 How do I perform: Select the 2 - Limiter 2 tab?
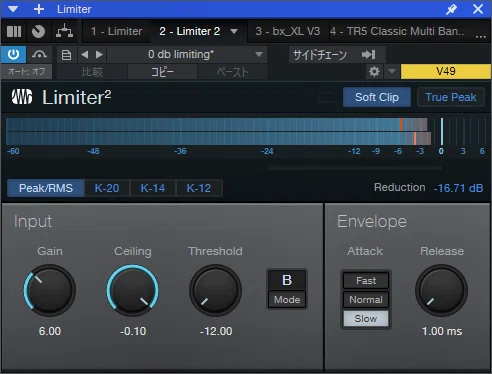[190, 31]
